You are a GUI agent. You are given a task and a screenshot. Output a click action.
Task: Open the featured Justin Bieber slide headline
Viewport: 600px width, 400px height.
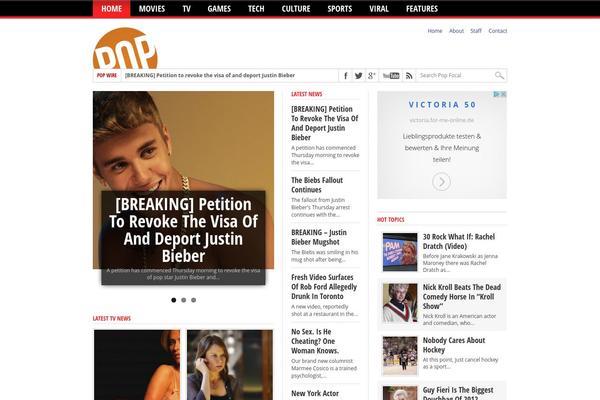tap(183, 230)
